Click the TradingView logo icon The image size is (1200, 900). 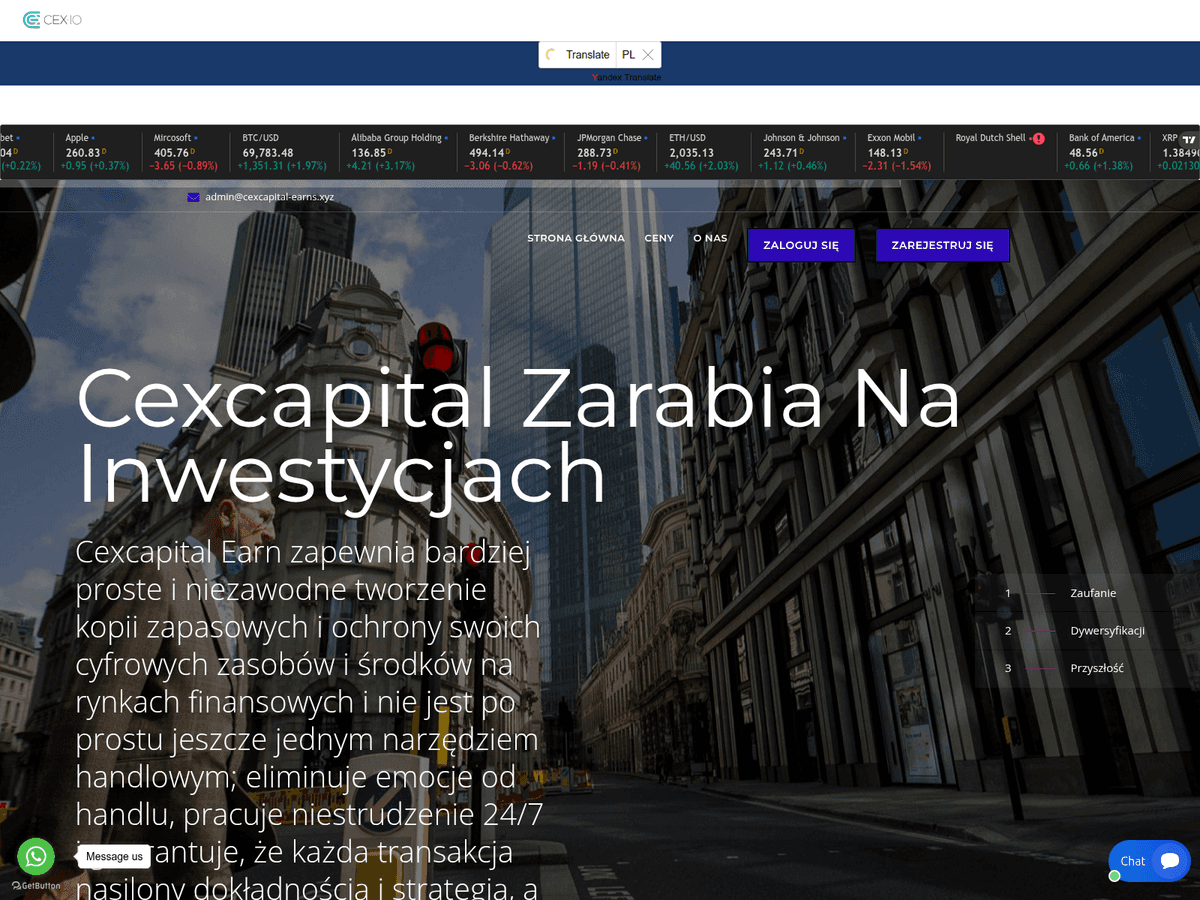1189,140
